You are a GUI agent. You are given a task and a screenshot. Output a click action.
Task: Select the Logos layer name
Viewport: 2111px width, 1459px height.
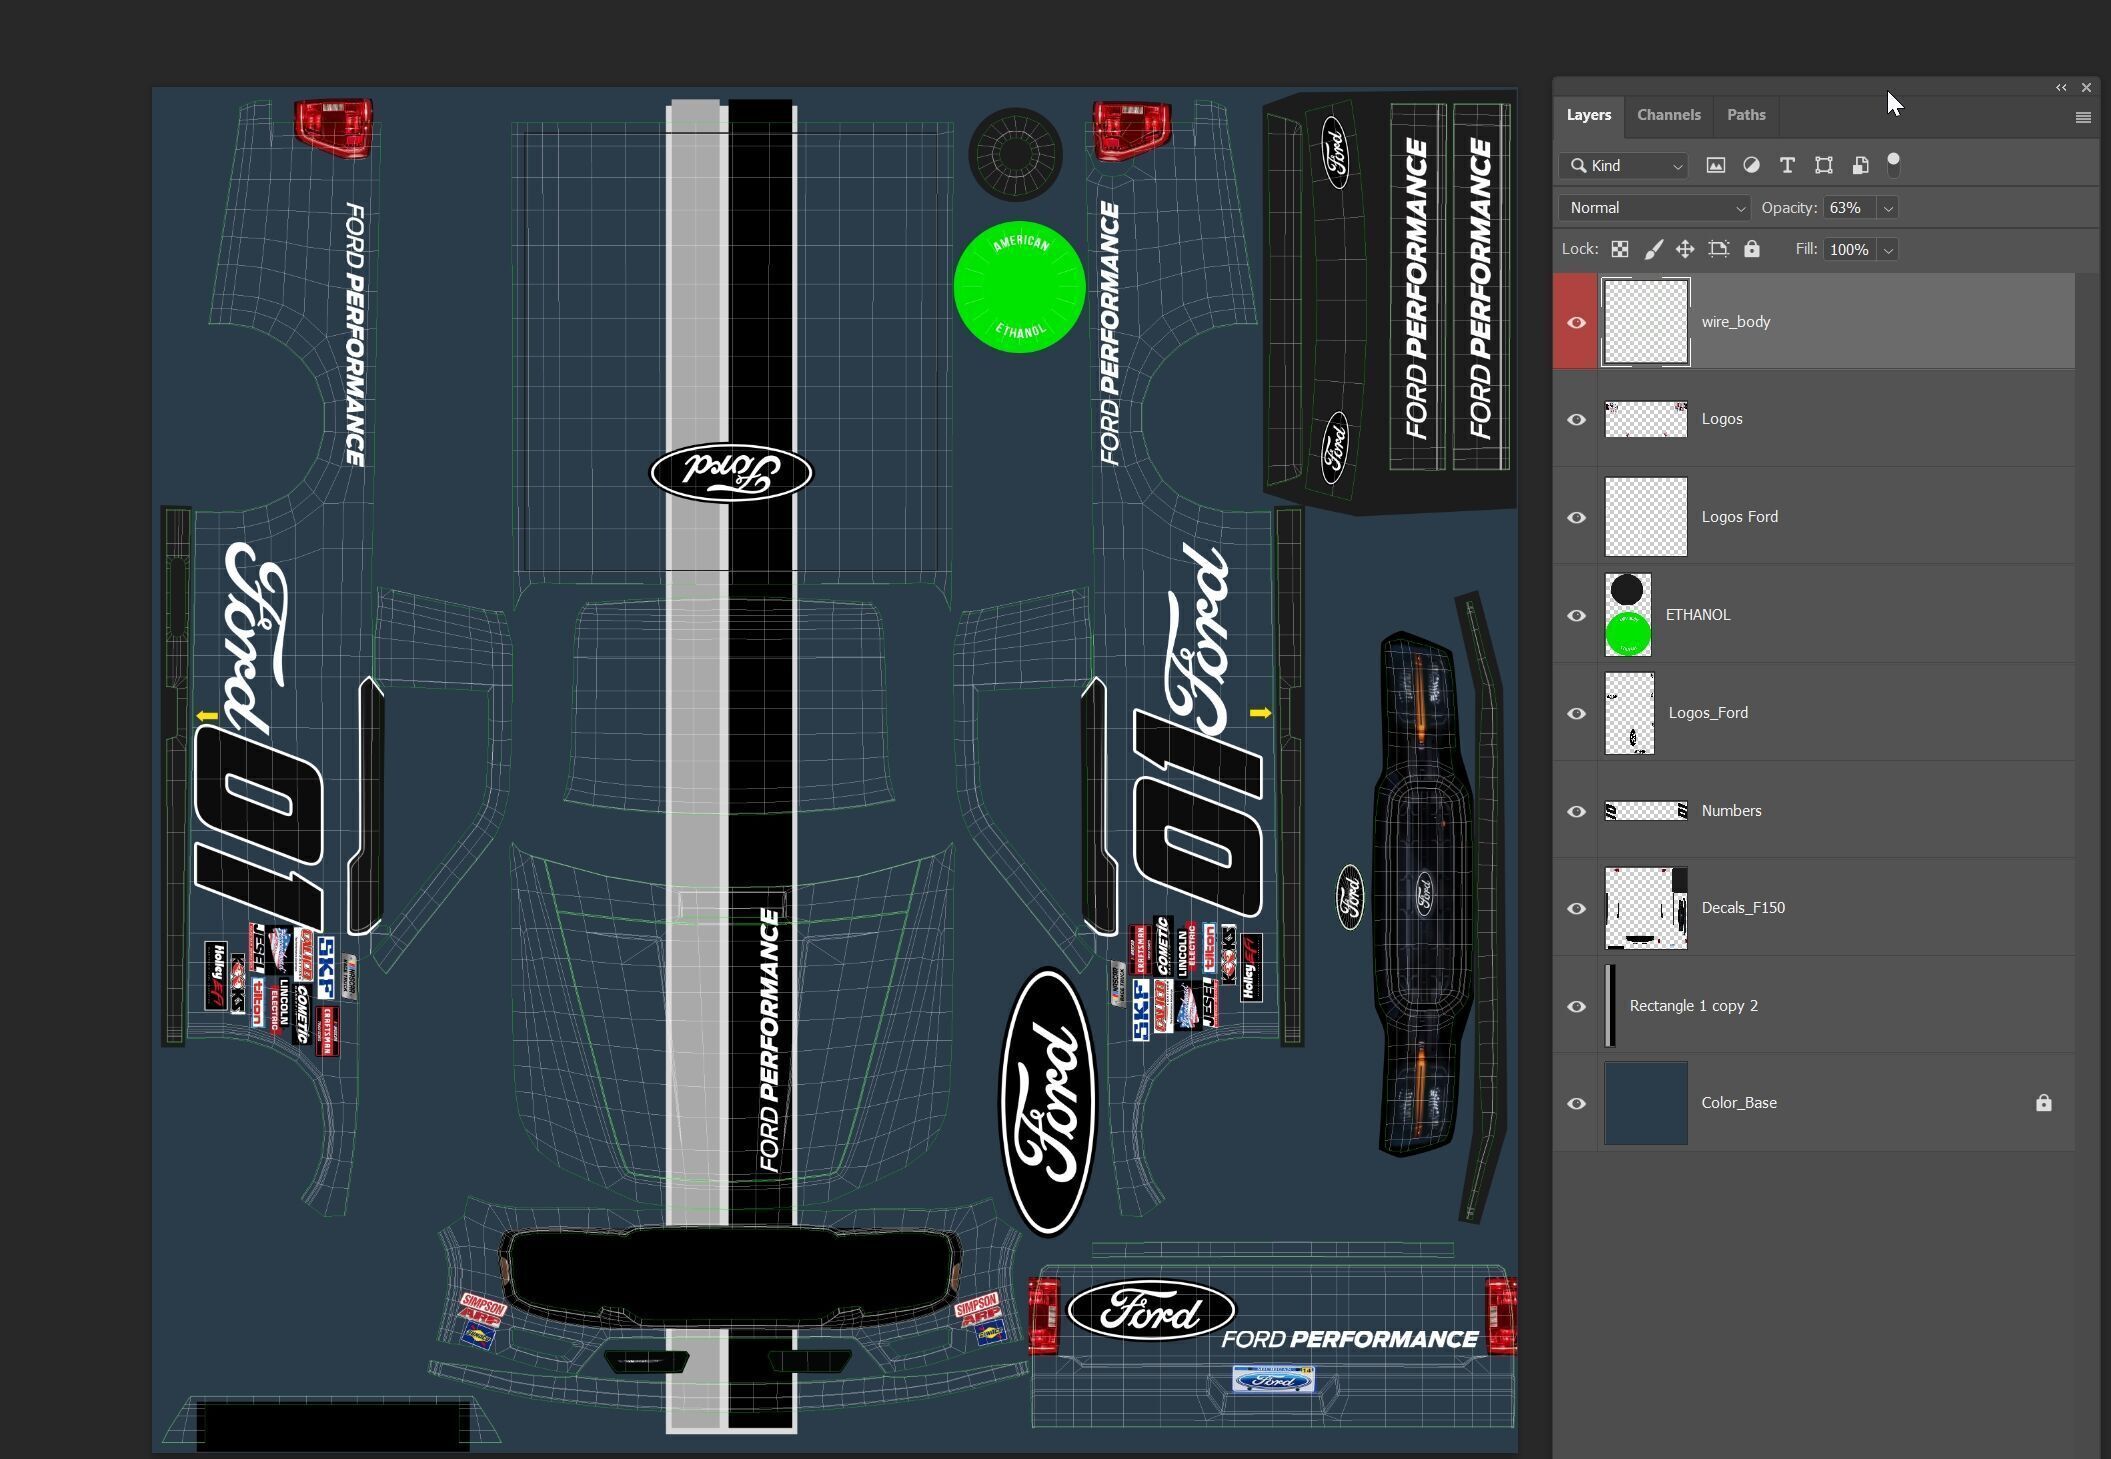1722,419
